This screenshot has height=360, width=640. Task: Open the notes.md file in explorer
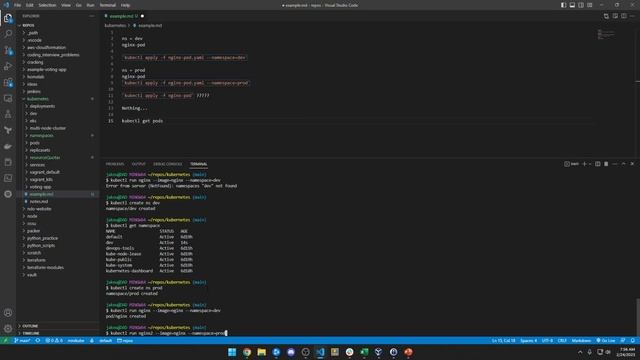(57, 201)
